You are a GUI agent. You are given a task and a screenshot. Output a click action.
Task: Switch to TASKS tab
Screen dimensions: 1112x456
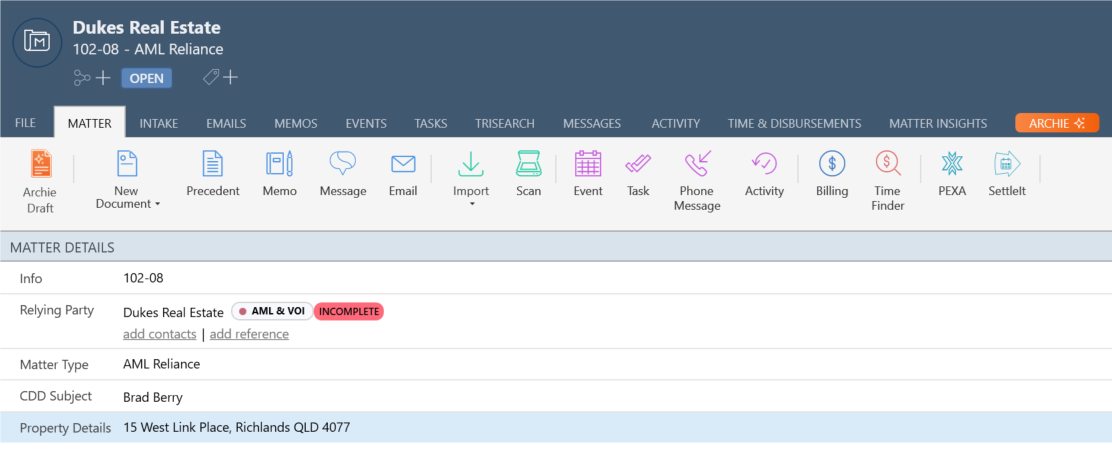click(431, 123)
